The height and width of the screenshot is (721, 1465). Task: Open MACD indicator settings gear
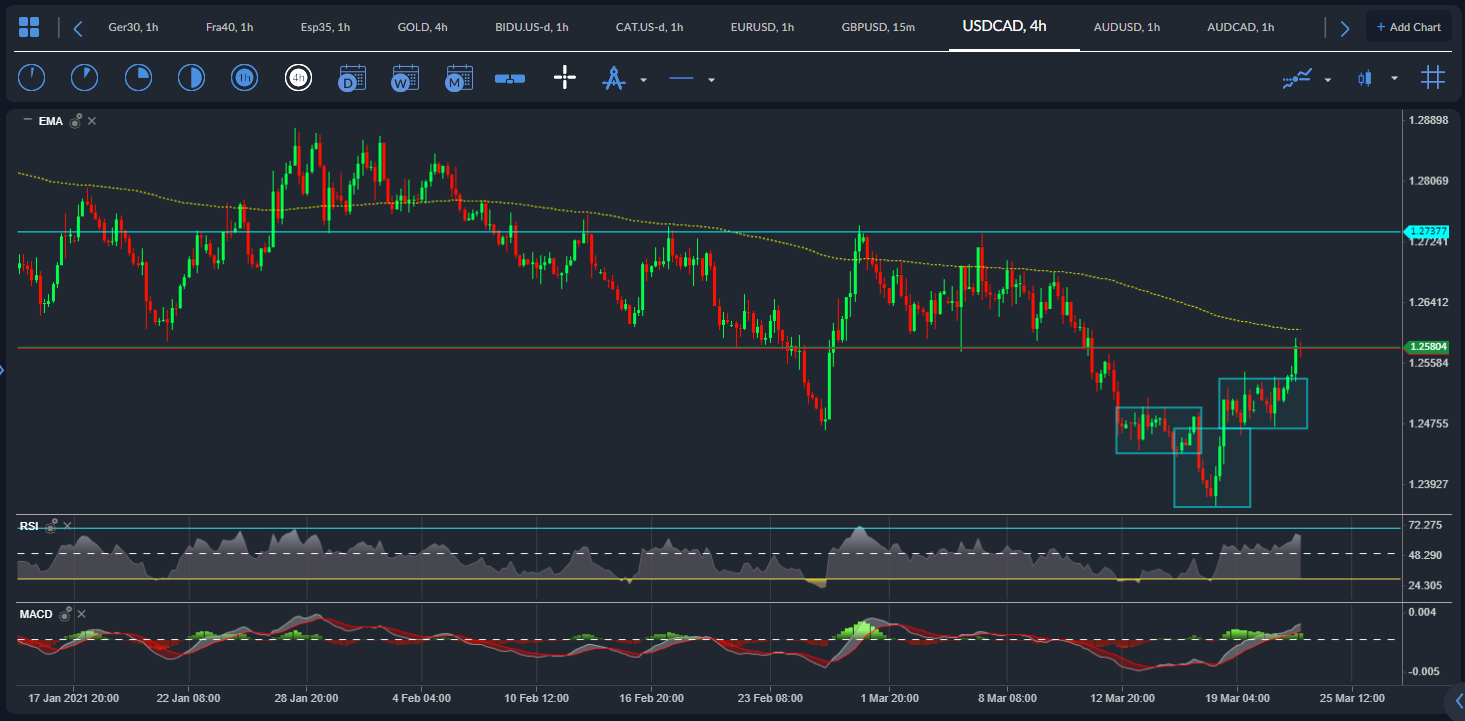(x=65, y=613)
